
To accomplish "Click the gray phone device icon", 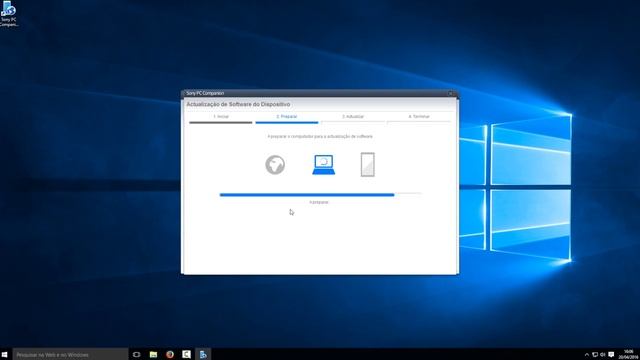I will pos(367,164).
